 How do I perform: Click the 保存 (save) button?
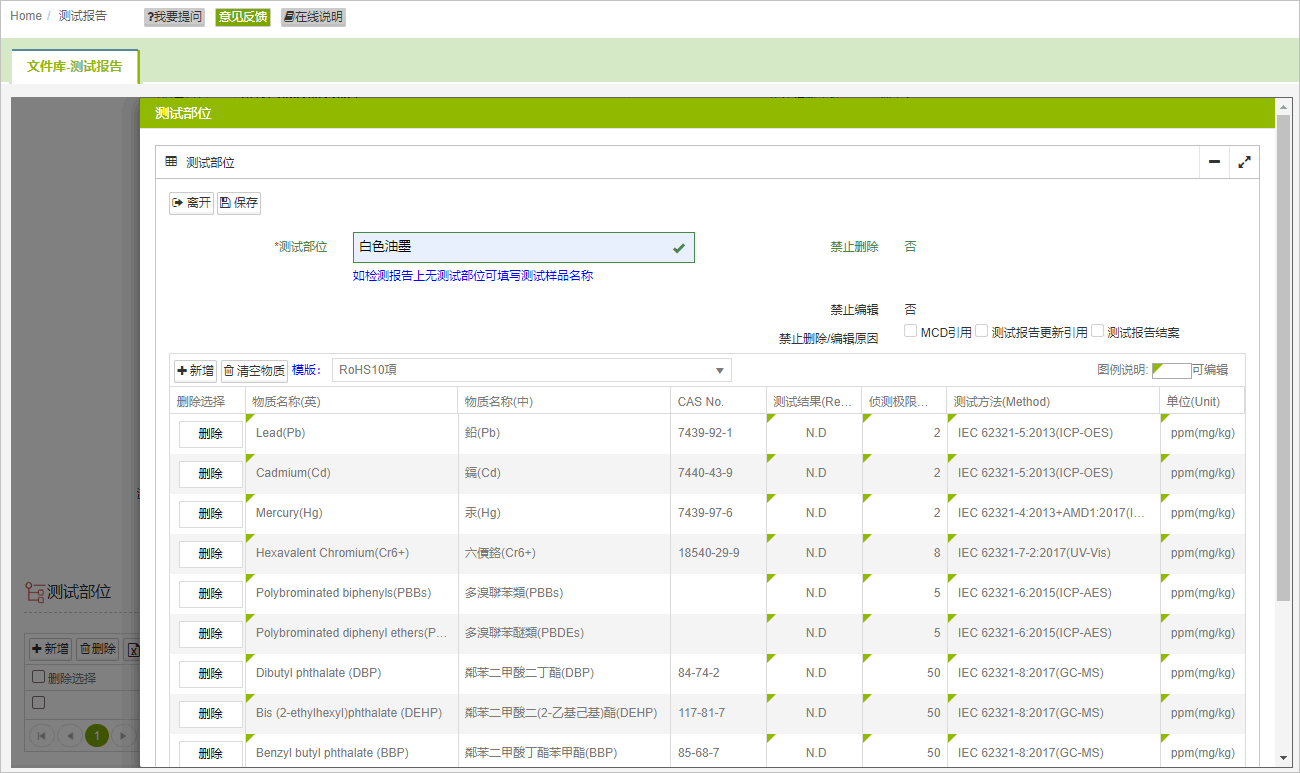239,203
